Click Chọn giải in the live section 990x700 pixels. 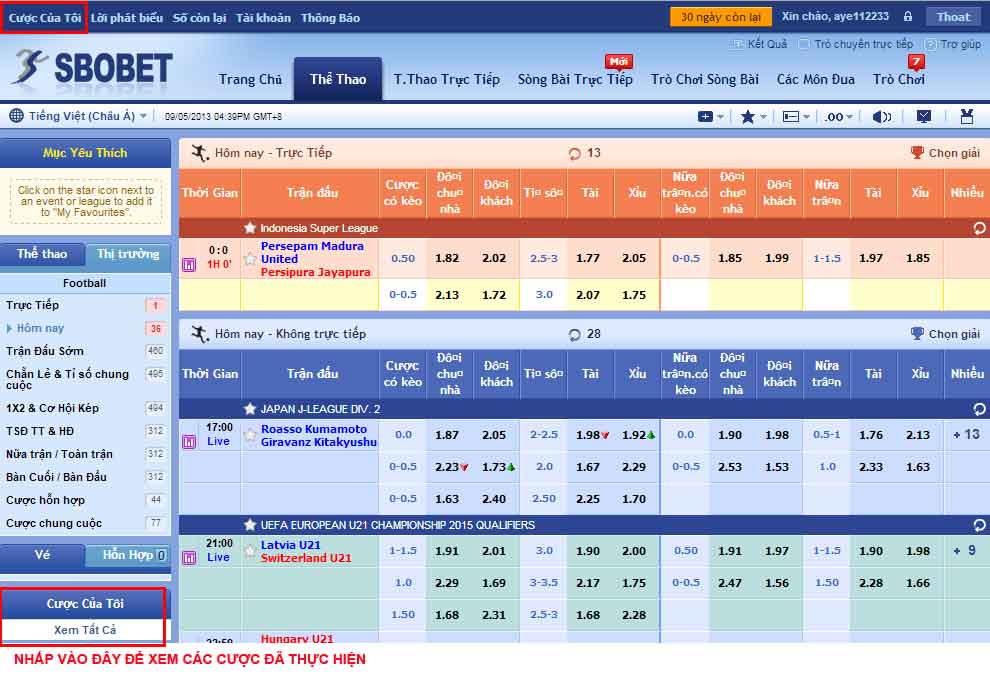tap(945, 153)
